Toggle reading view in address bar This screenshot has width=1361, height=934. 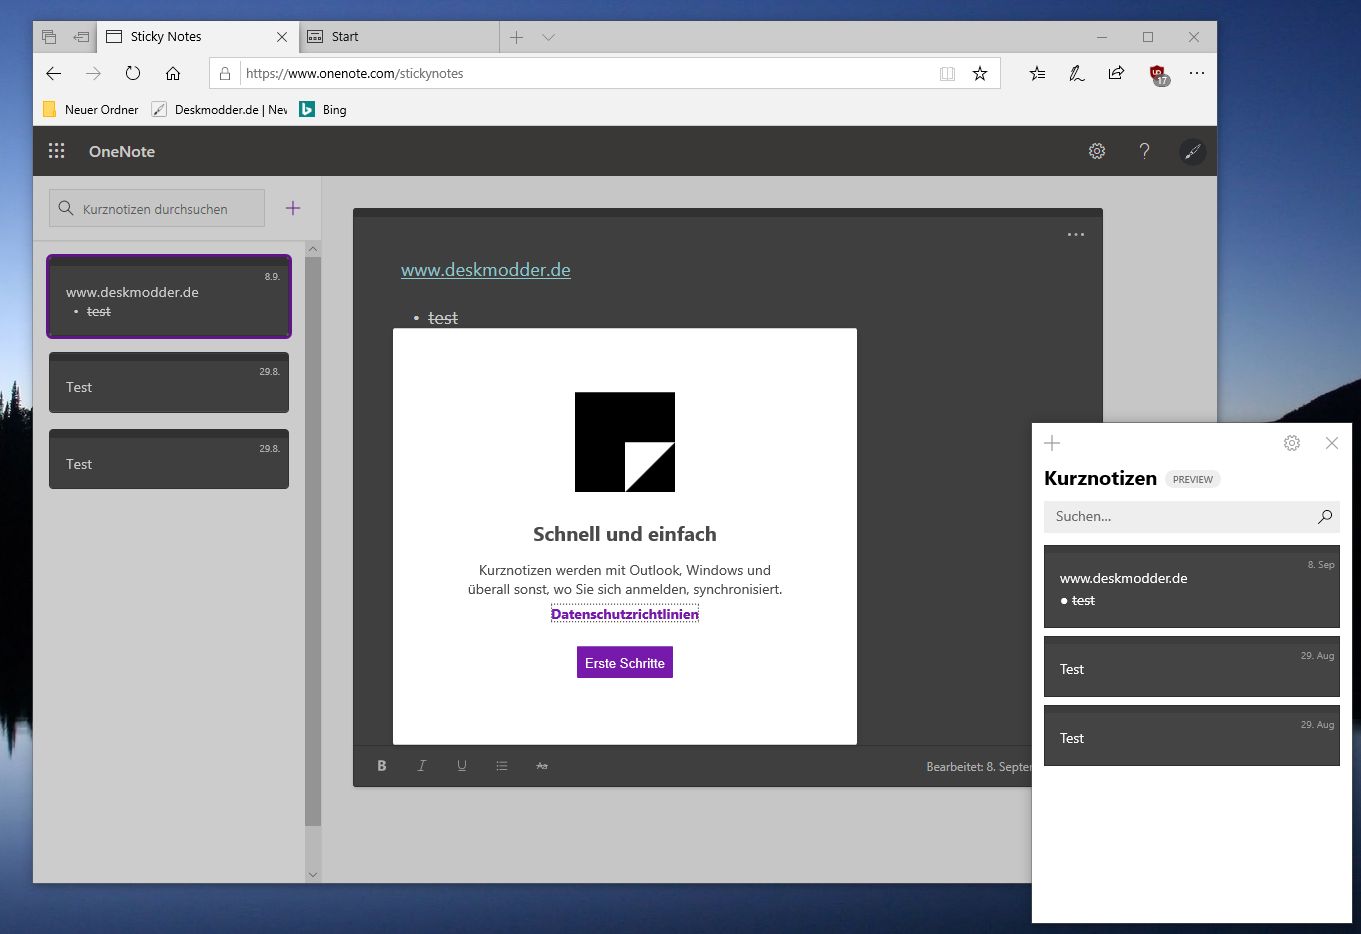(947, 73)
